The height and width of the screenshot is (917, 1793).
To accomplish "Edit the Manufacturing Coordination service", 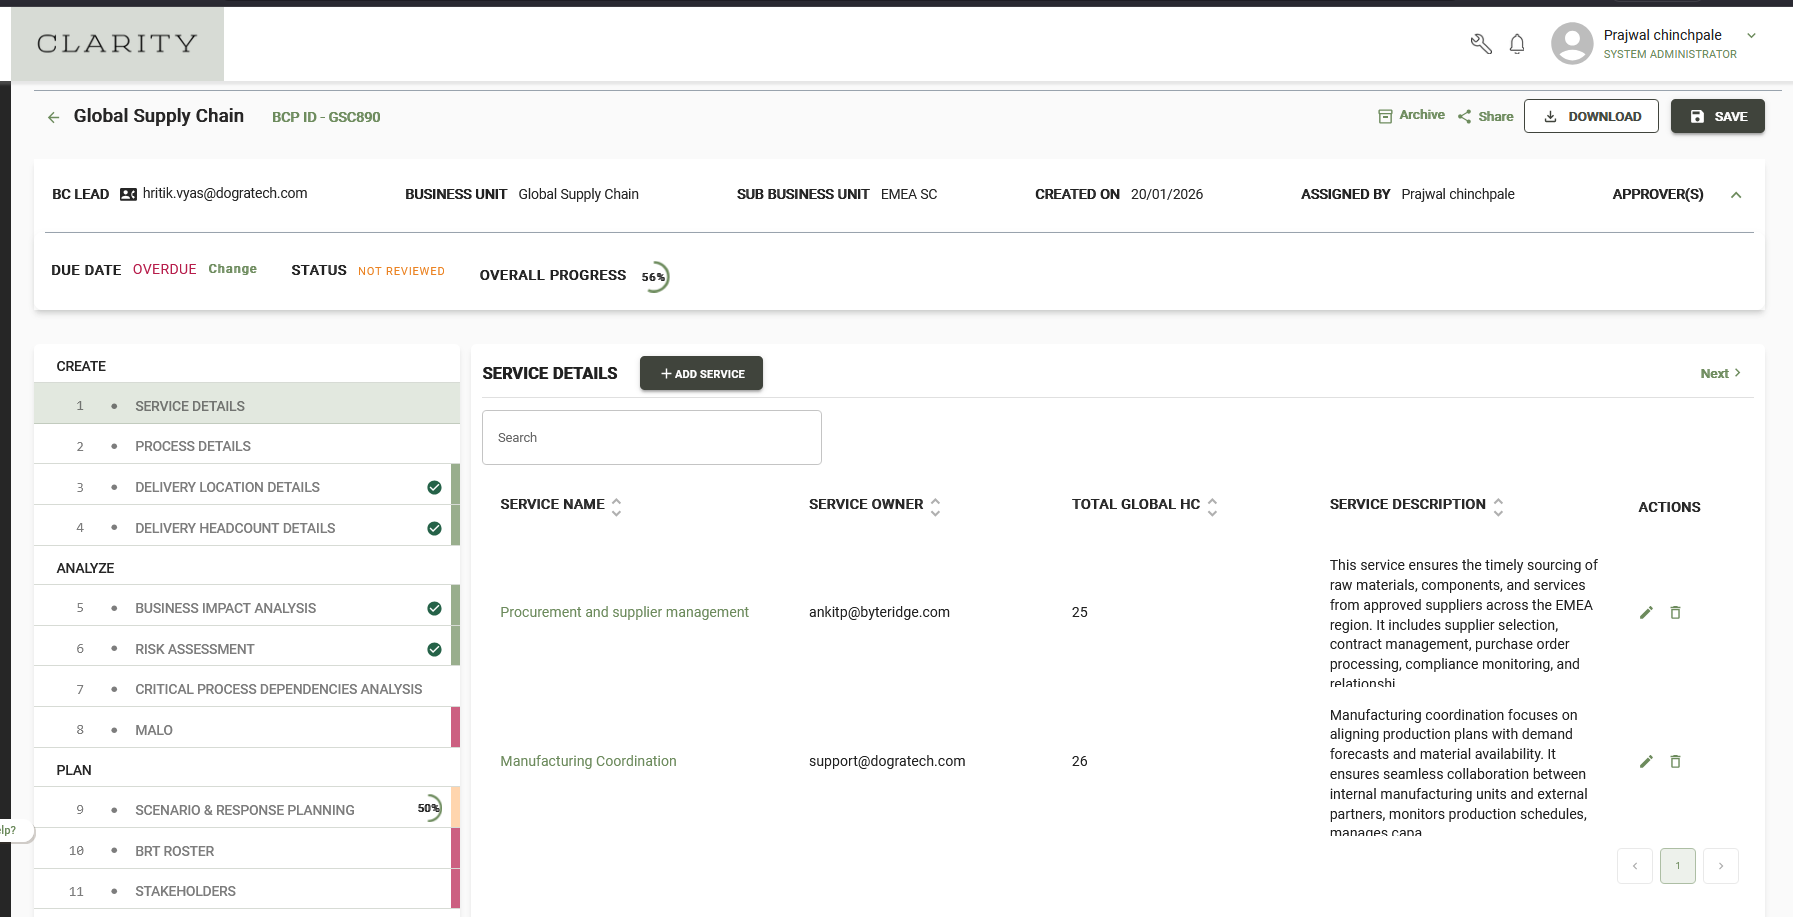I will (1646, 761).
